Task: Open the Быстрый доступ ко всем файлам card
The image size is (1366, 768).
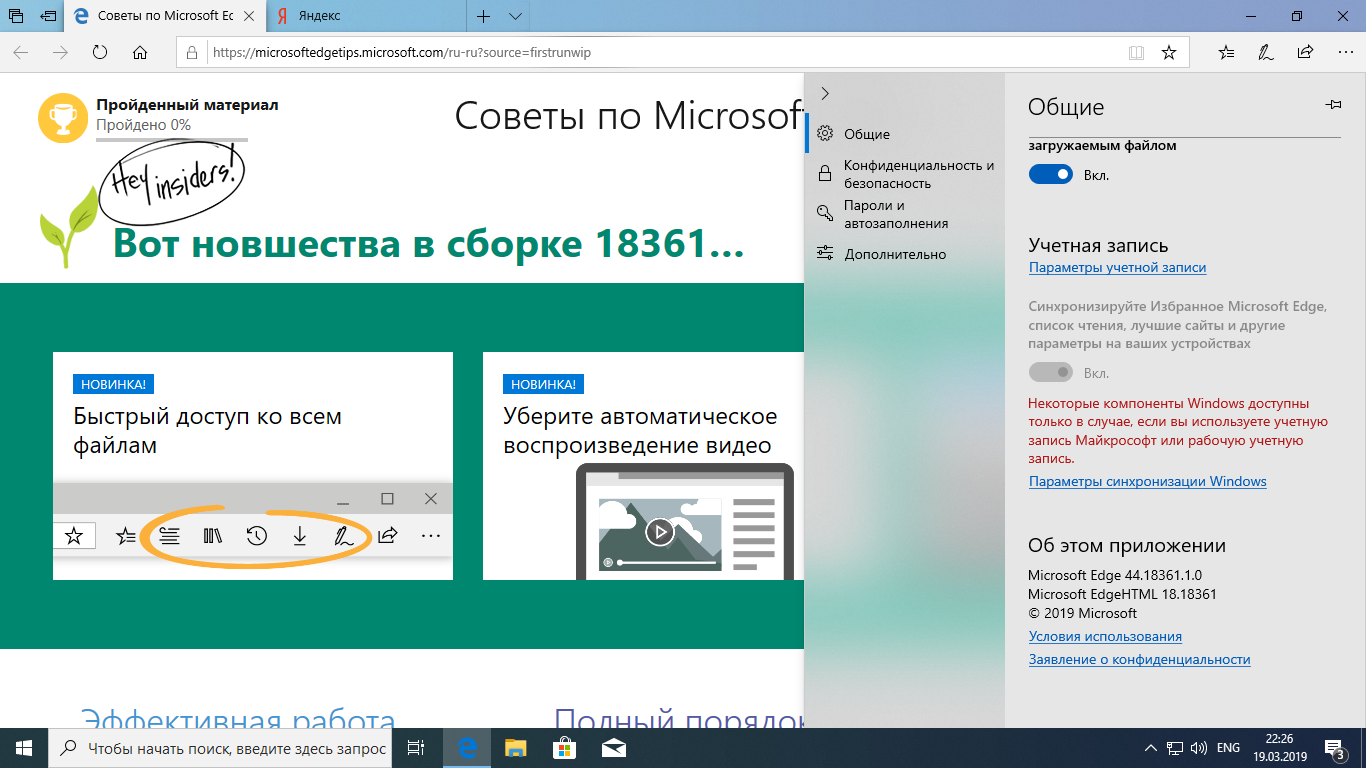Action: [253, 466]
